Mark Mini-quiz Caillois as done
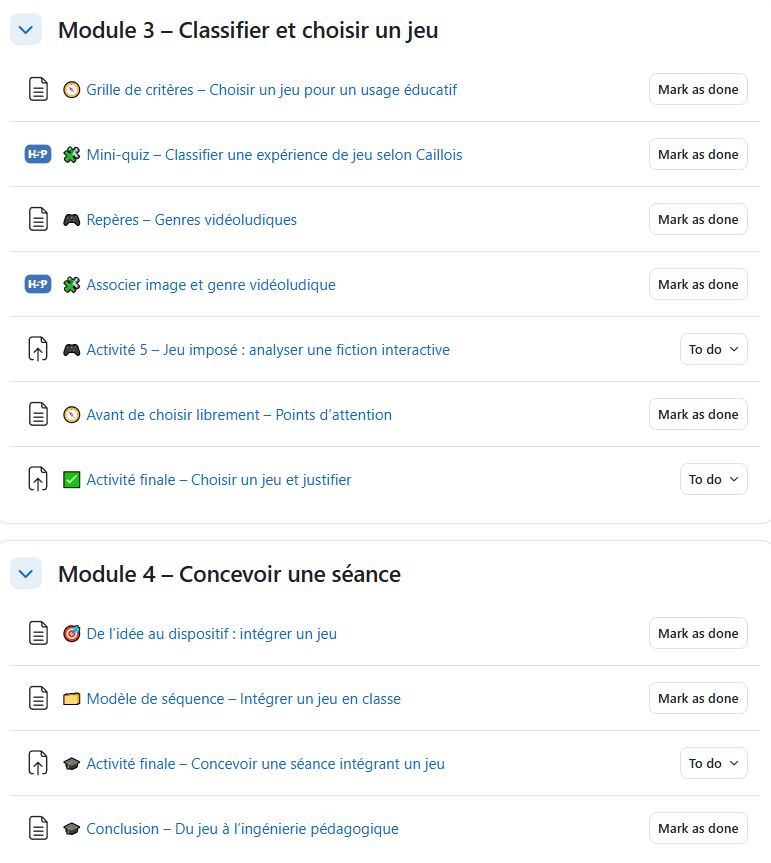 (x=698, y=154)
